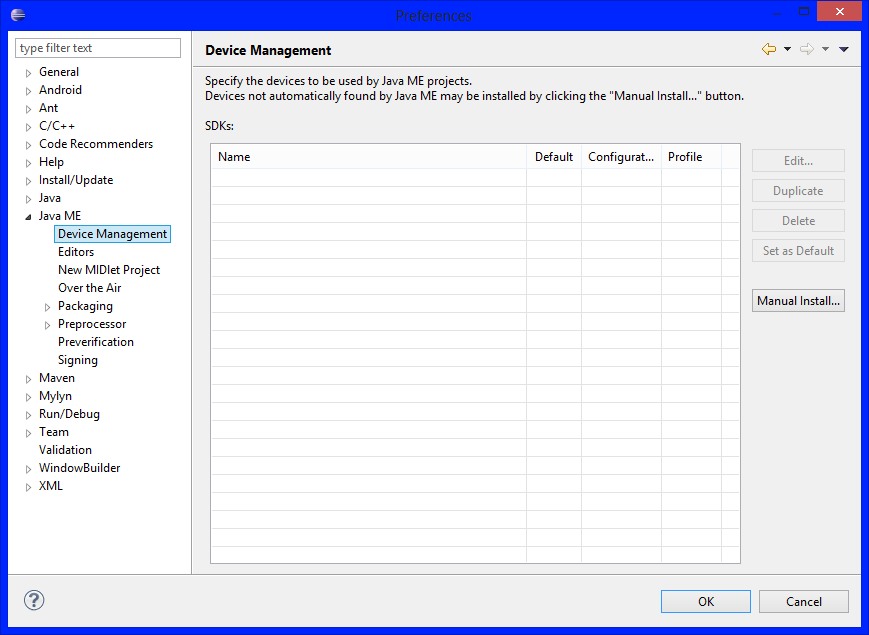This screenshot has width=869, height=635.
Task: Click the back navigation arrow
Action: (770, 49)
